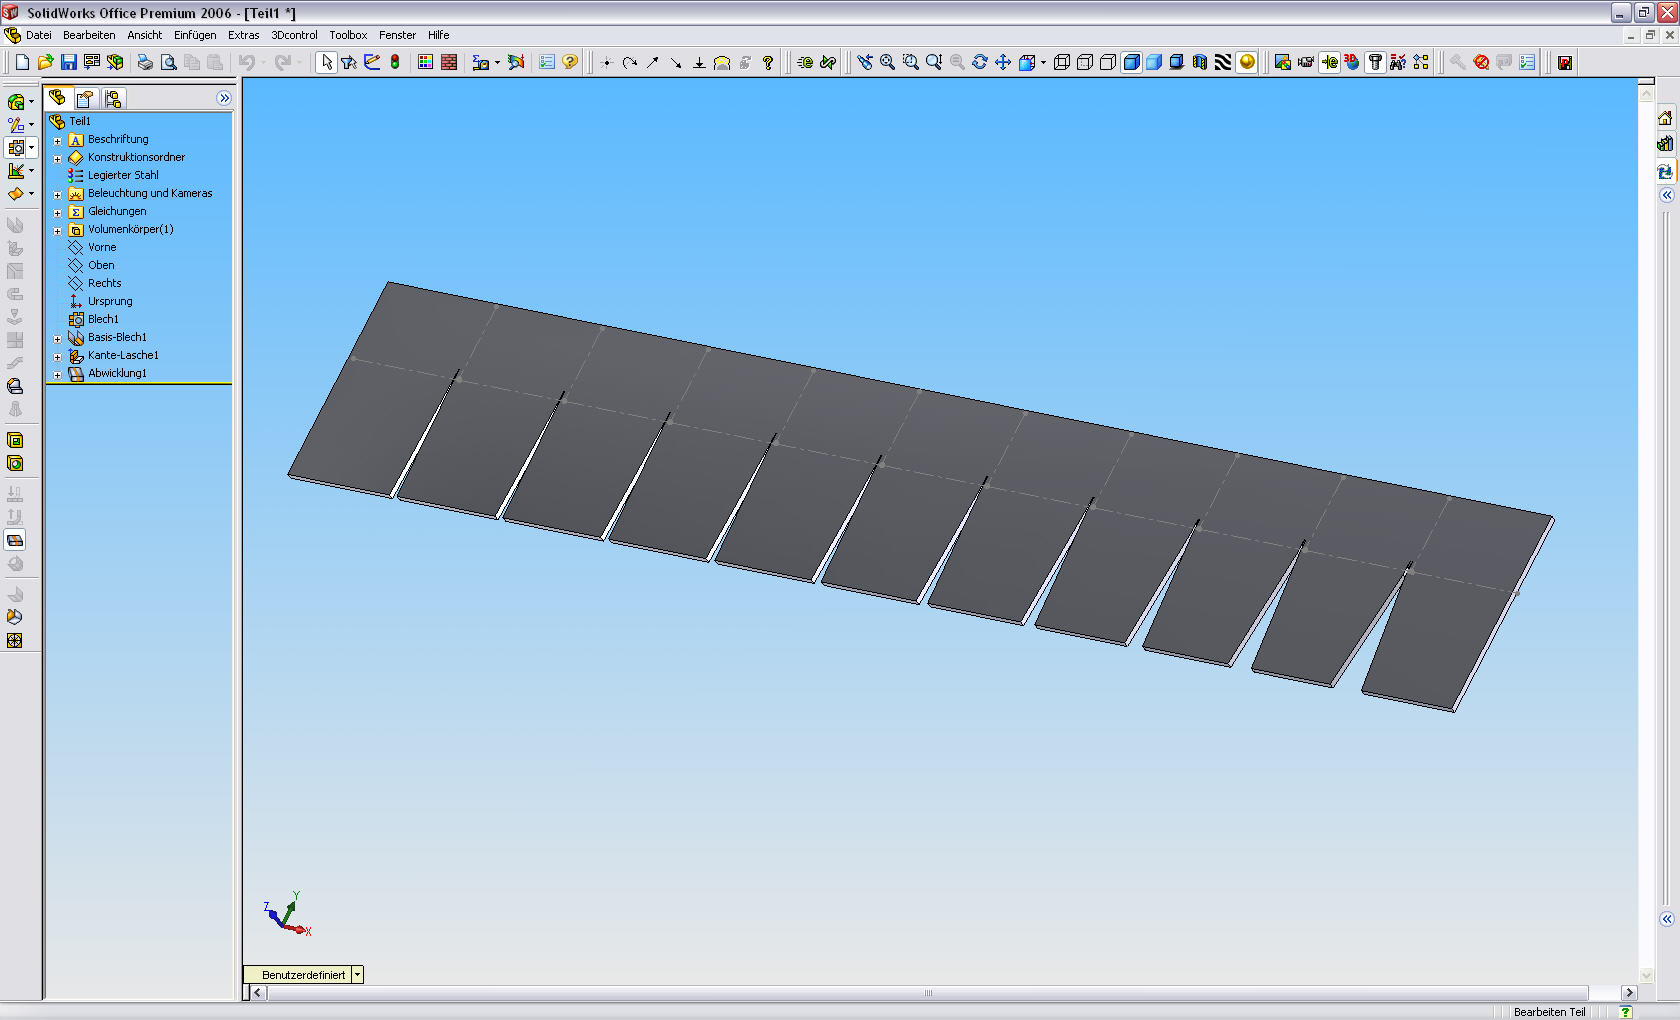Click the horizontal scrollbar right arrow
Screen dimensions: 1680x1020
click(x=1629, y=993)
